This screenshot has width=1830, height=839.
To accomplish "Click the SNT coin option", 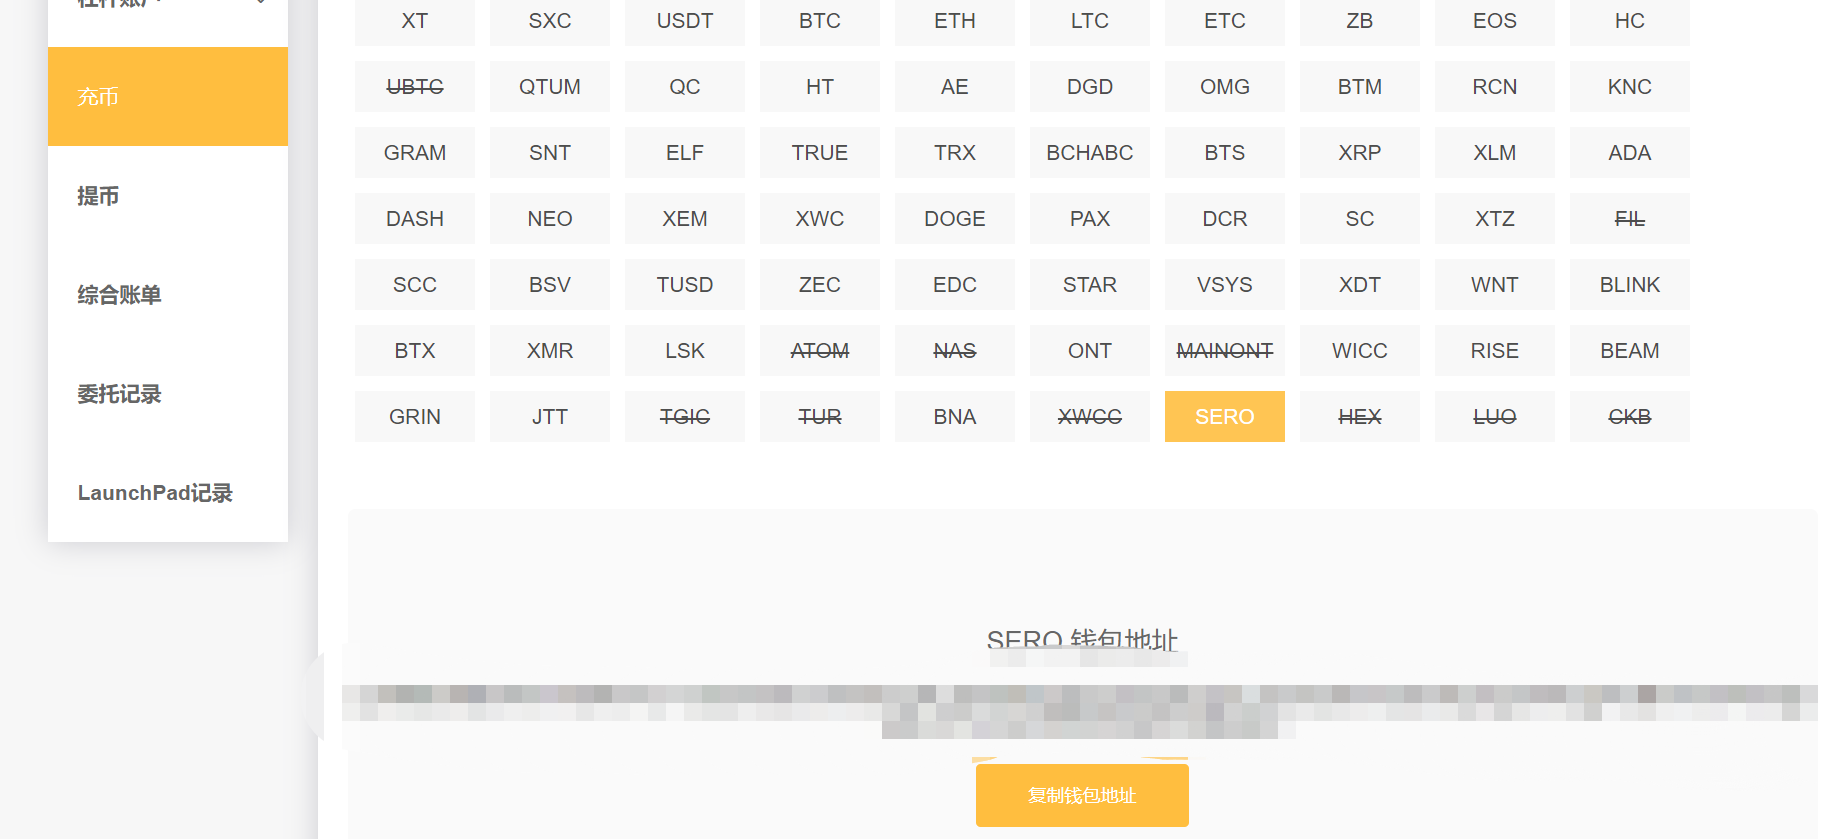I will pyautogui.click(x=550, y=153).
